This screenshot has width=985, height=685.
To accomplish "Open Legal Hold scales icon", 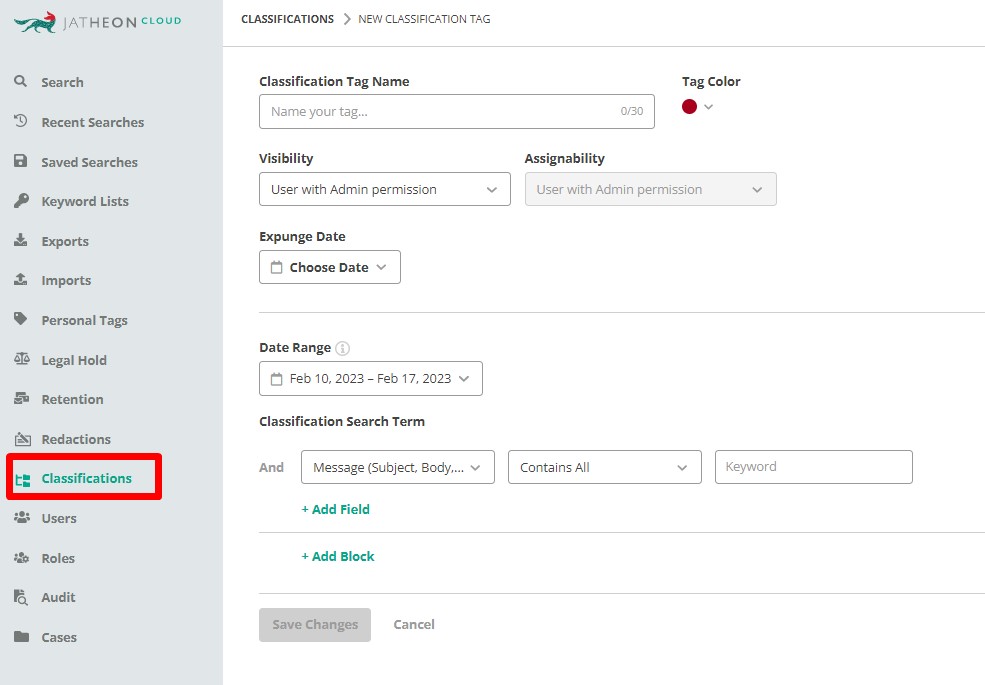I will [21, 359].
